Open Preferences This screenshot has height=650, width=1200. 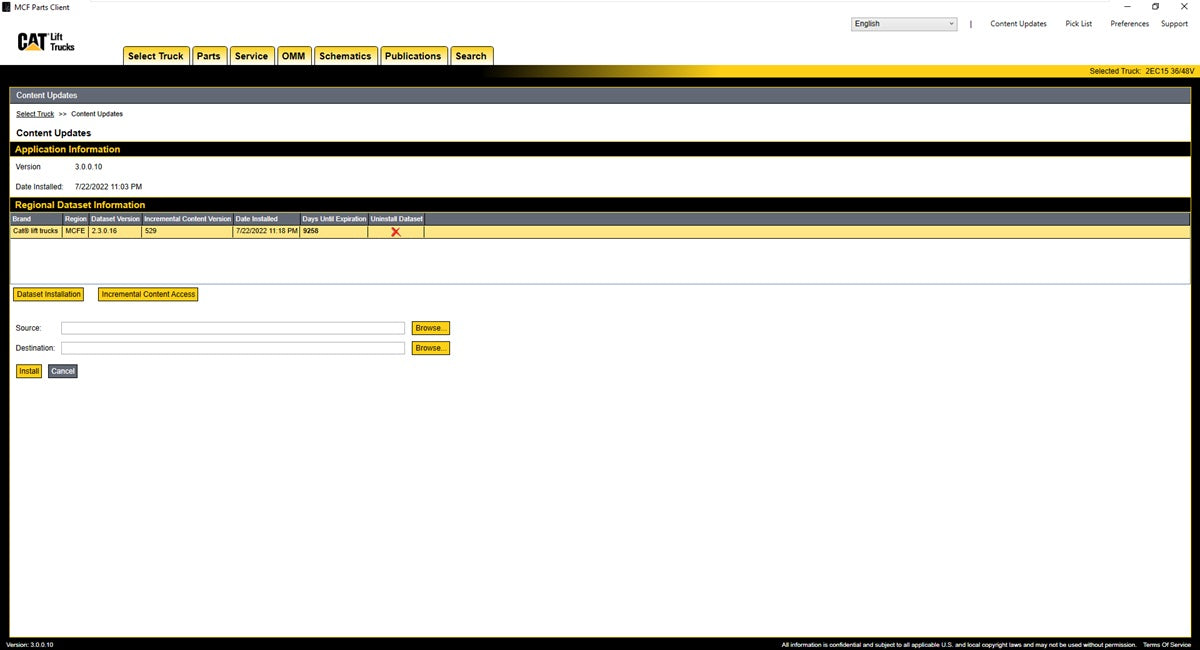pyautogui.click(x=1130, y=24)
